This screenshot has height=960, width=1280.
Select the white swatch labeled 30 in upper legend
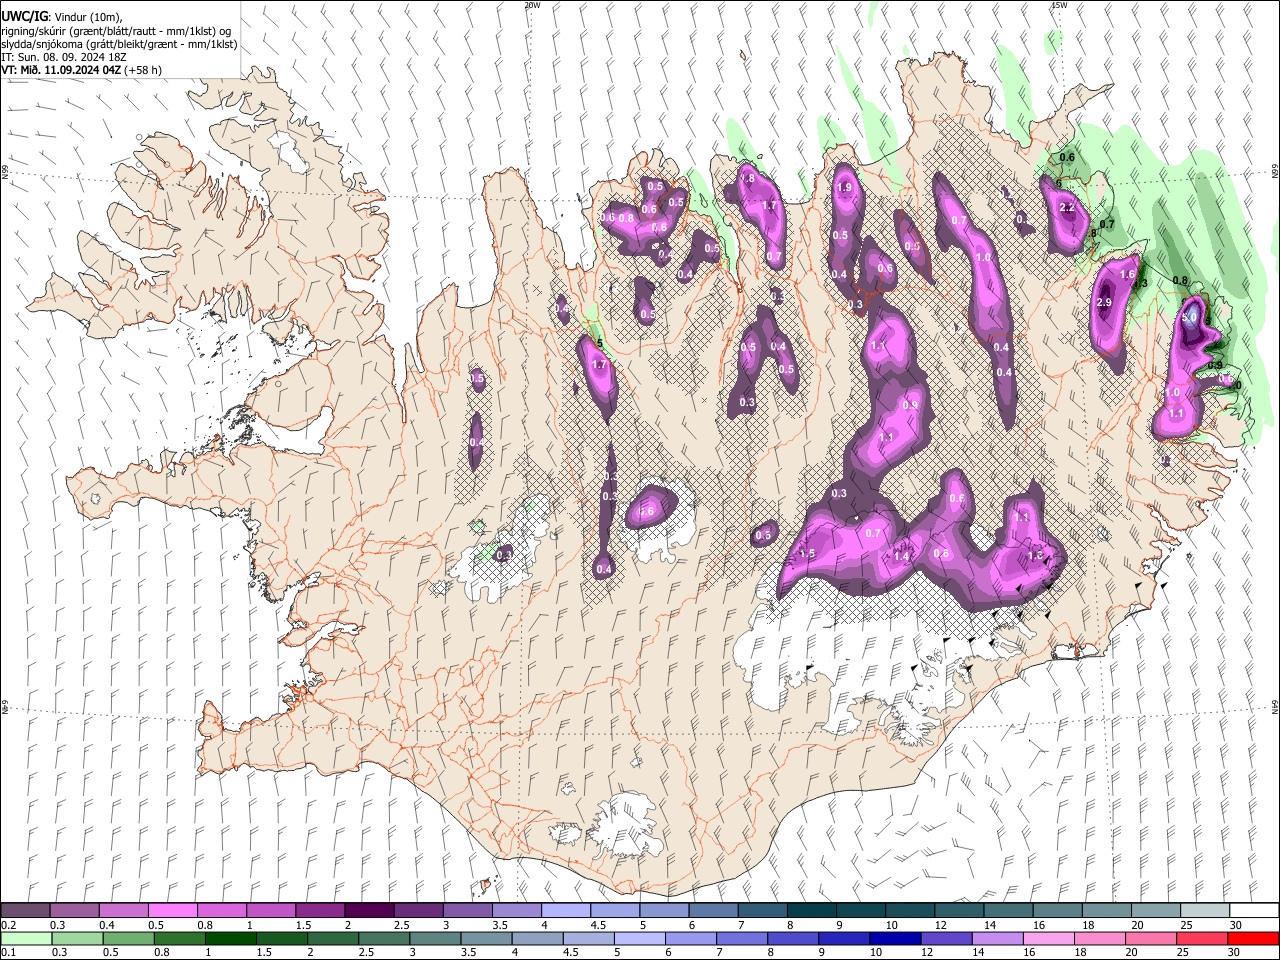click(x=1253, y=911)
